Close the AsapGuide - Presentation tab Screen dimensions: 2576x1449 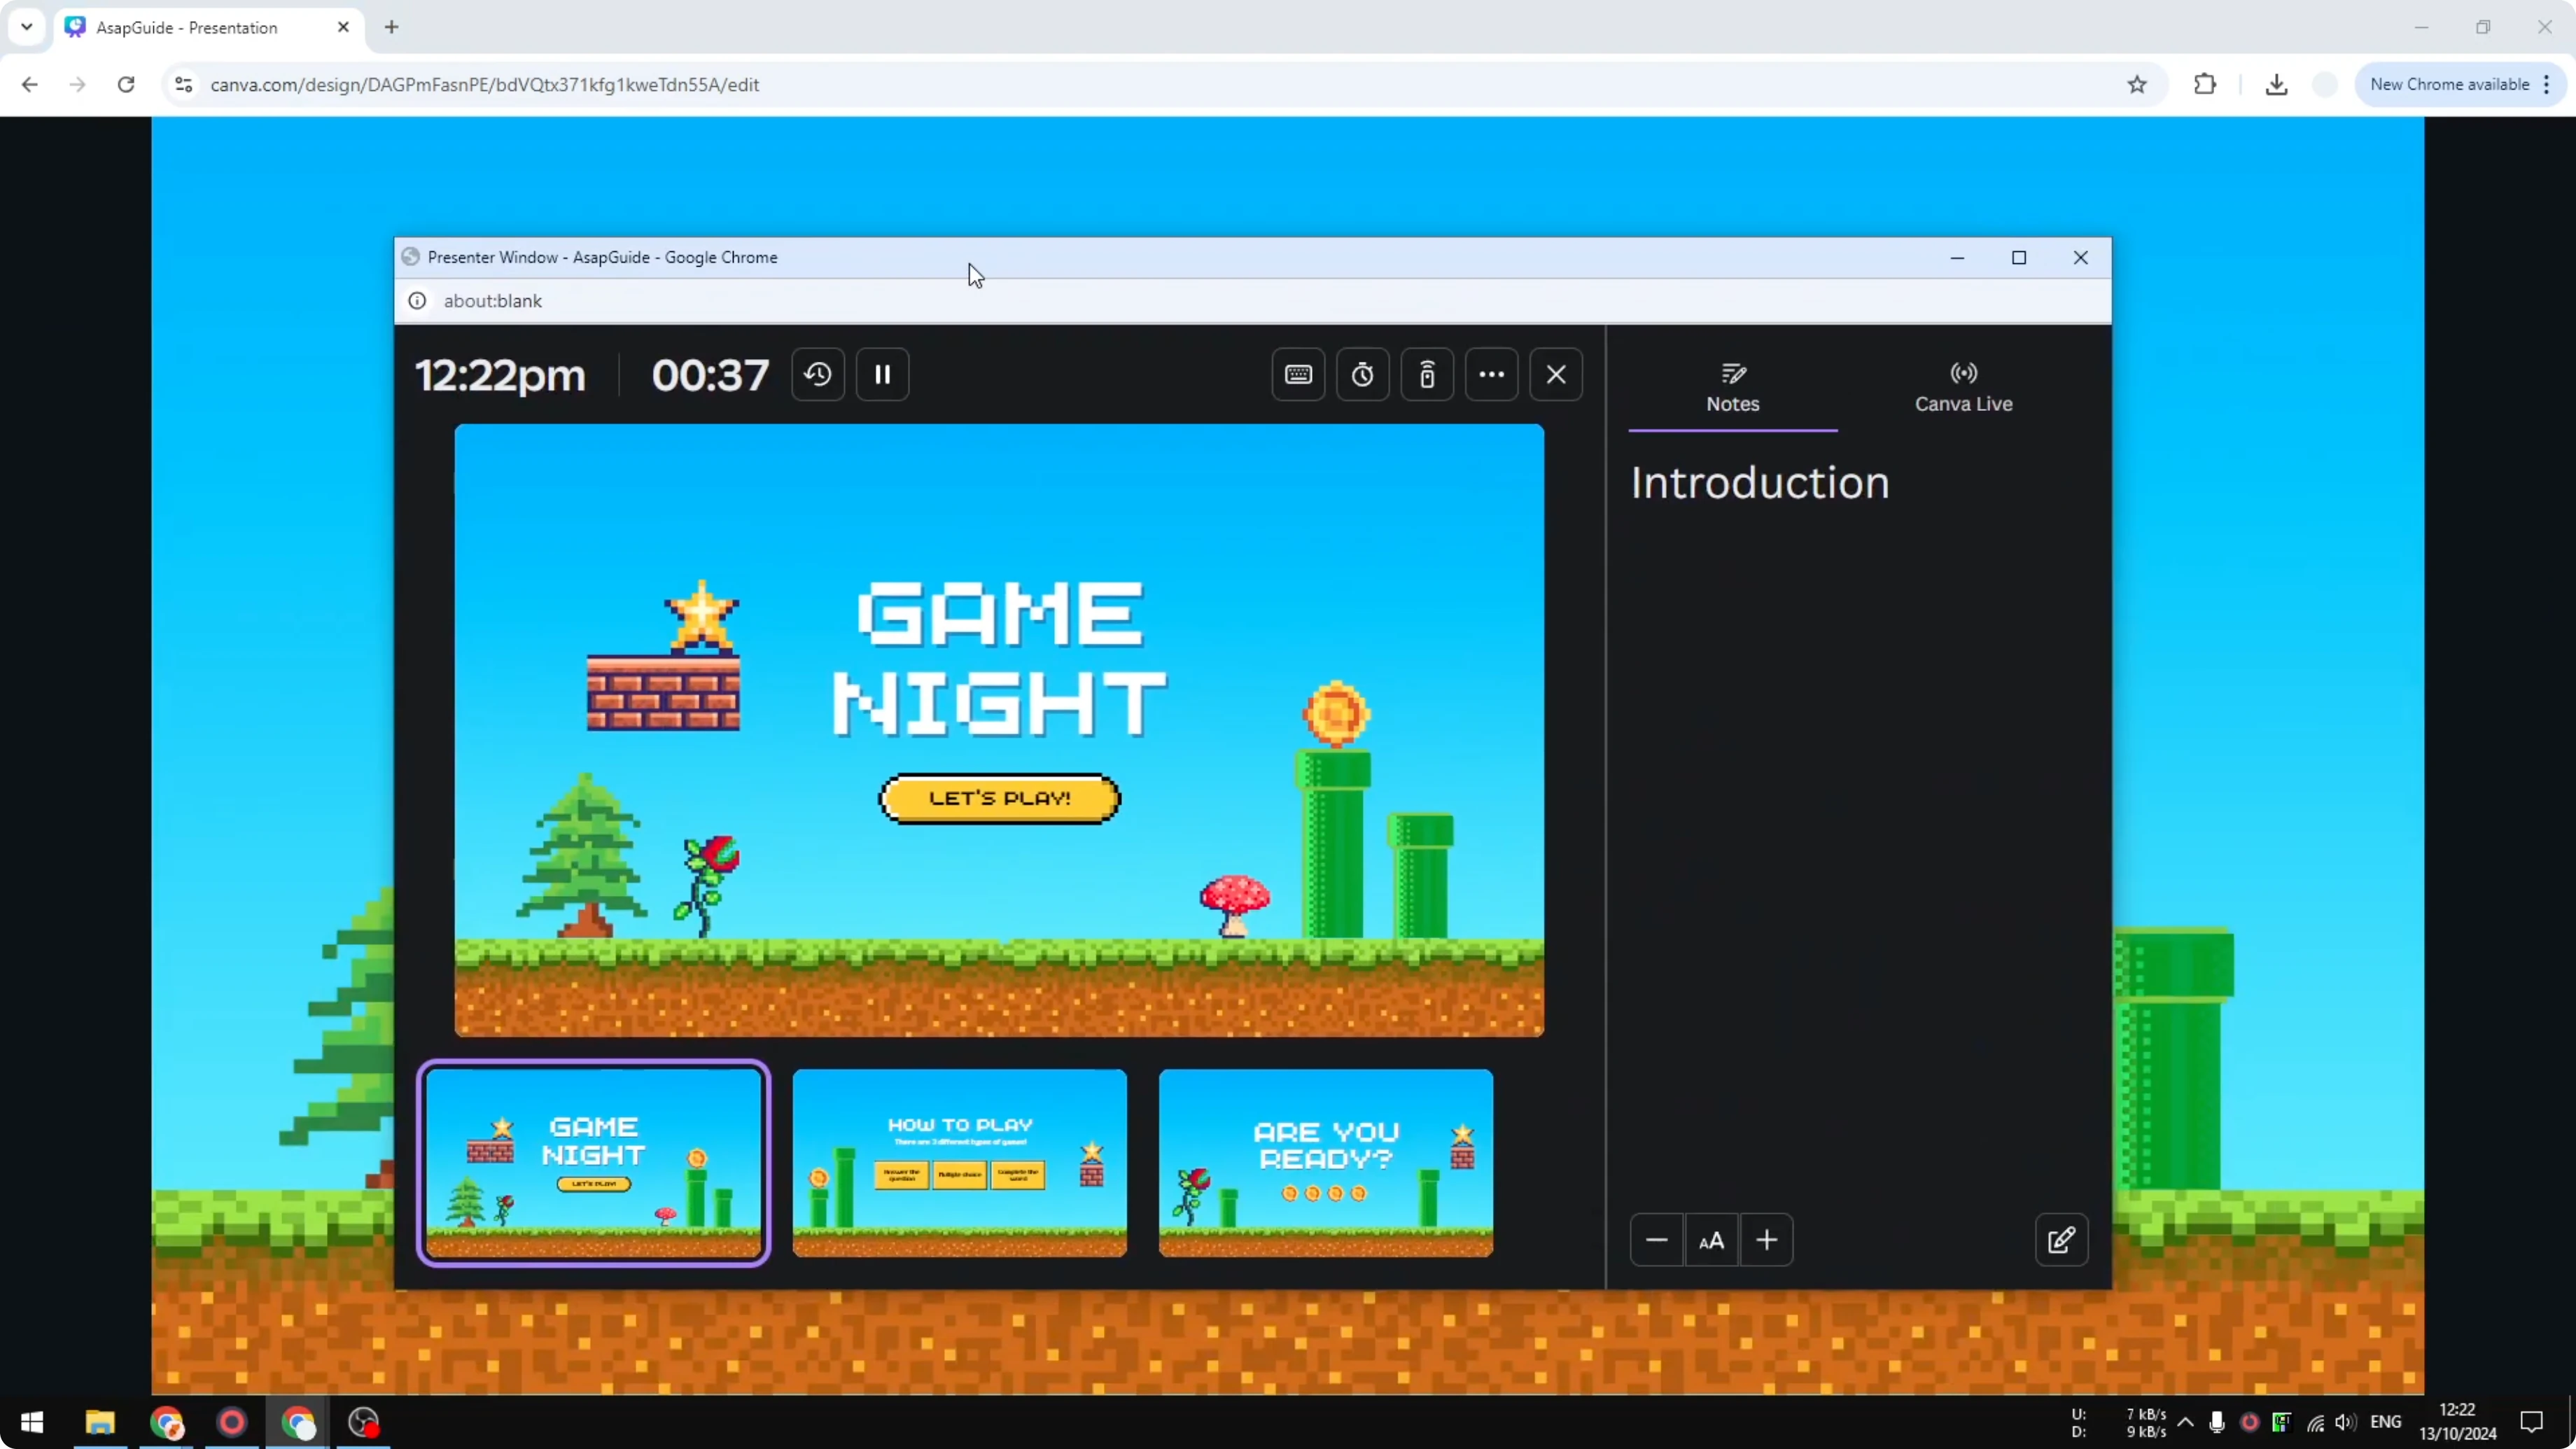point(343,27)
